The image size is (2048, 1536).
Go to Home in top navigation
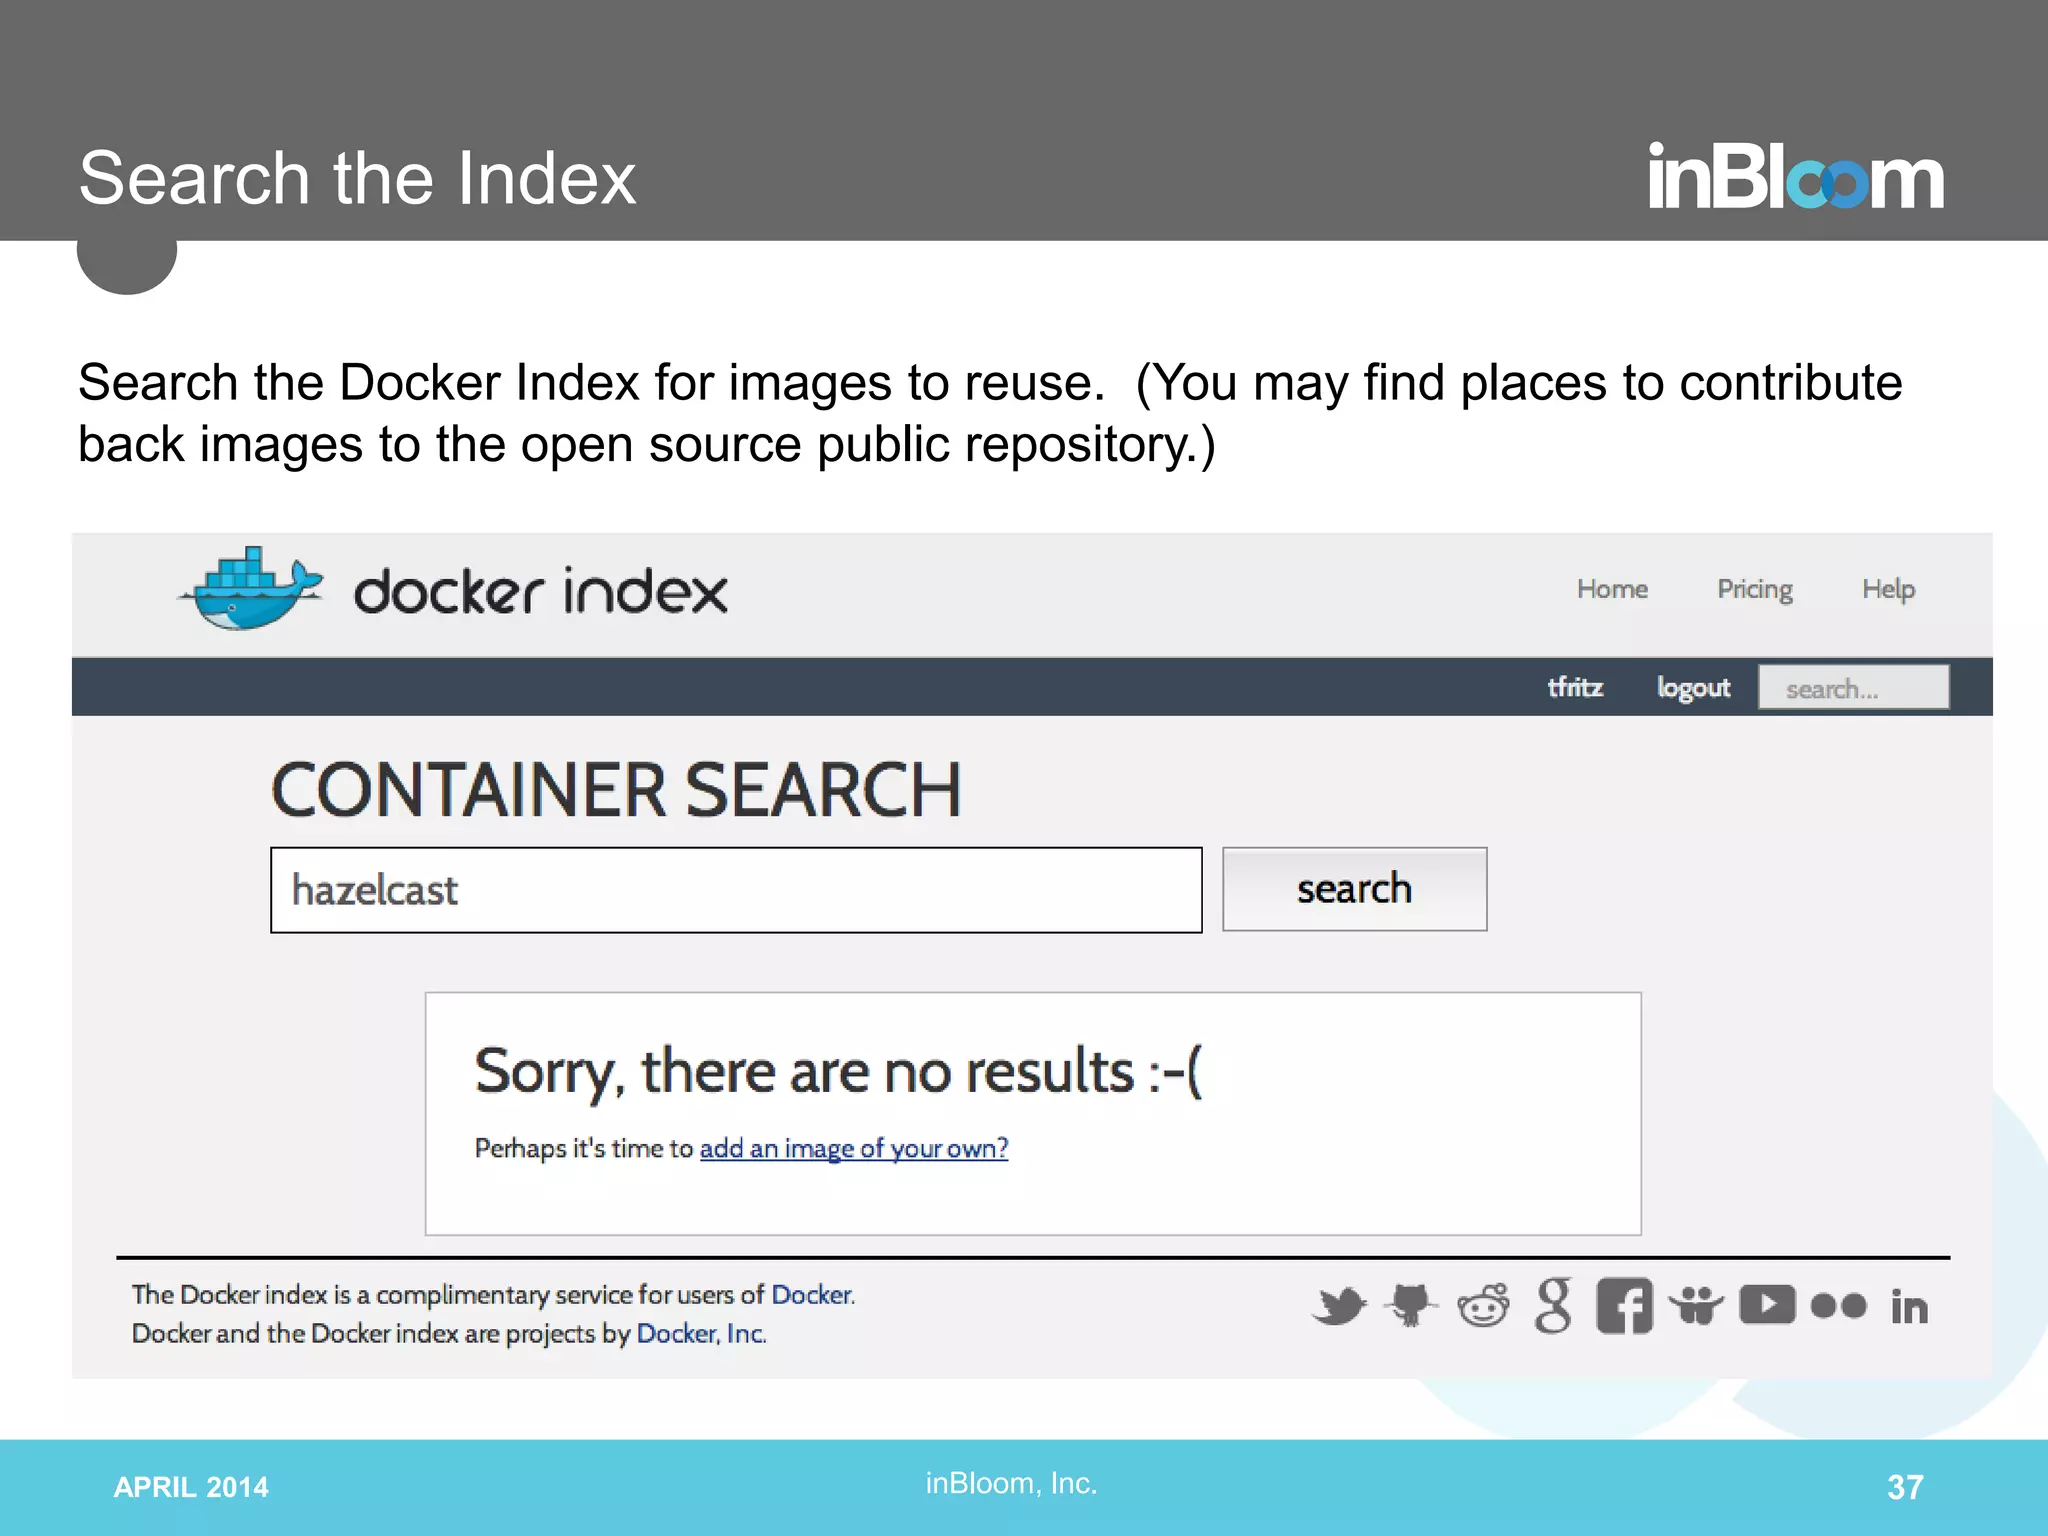[1612, 589]
